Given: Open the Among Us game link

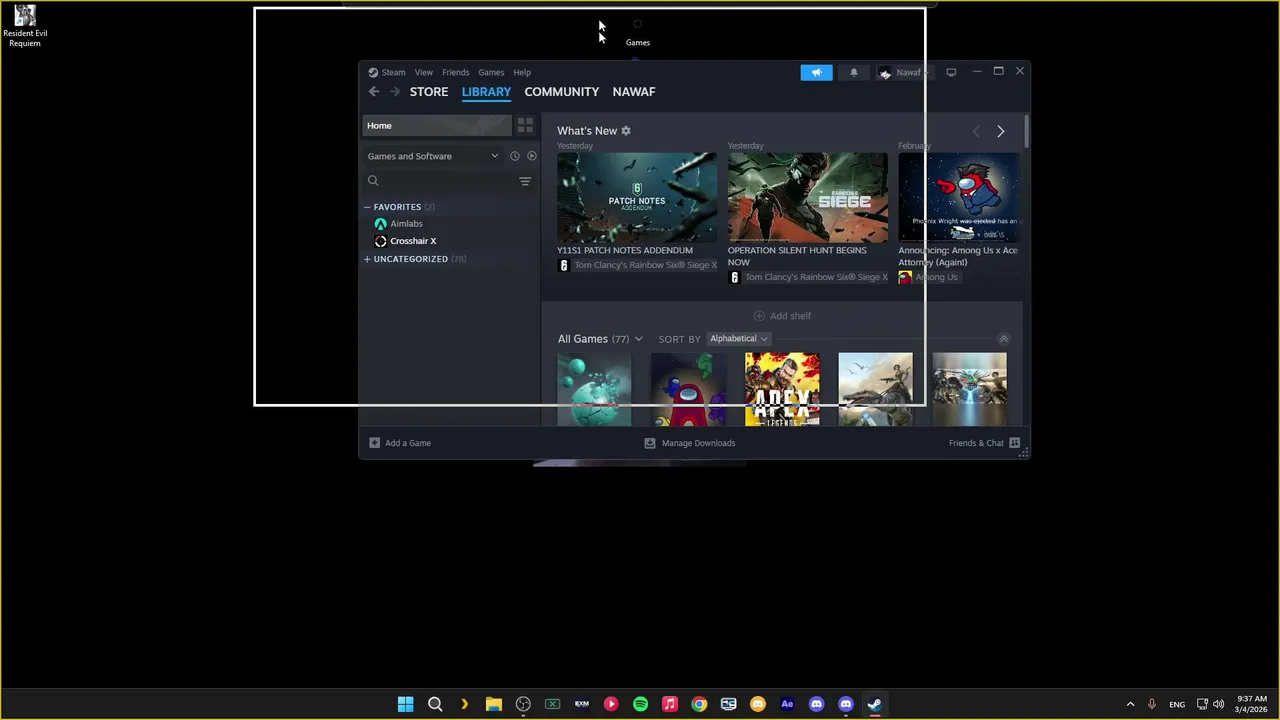Looking at the screenshot, I should tap(928, 277).
